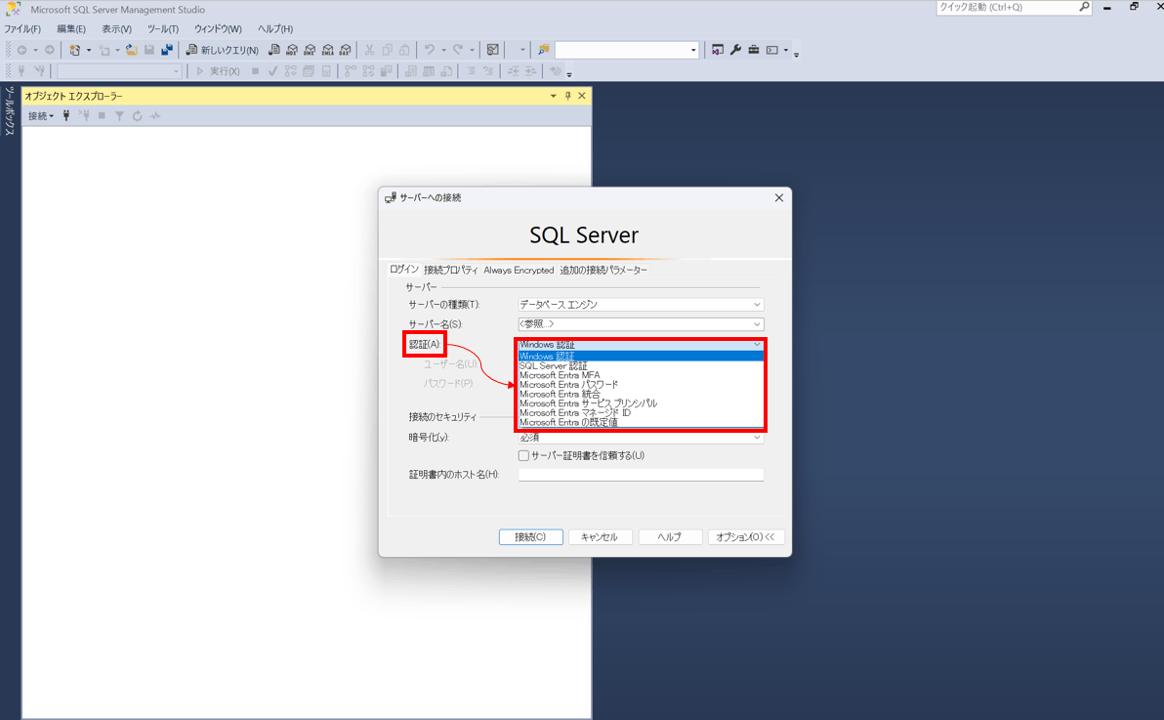The width and height of the screenshot is (1164, 720).
Task: Open the ヘルプ(H) menu
Action: pyautogui.click(x=275, y=29)
